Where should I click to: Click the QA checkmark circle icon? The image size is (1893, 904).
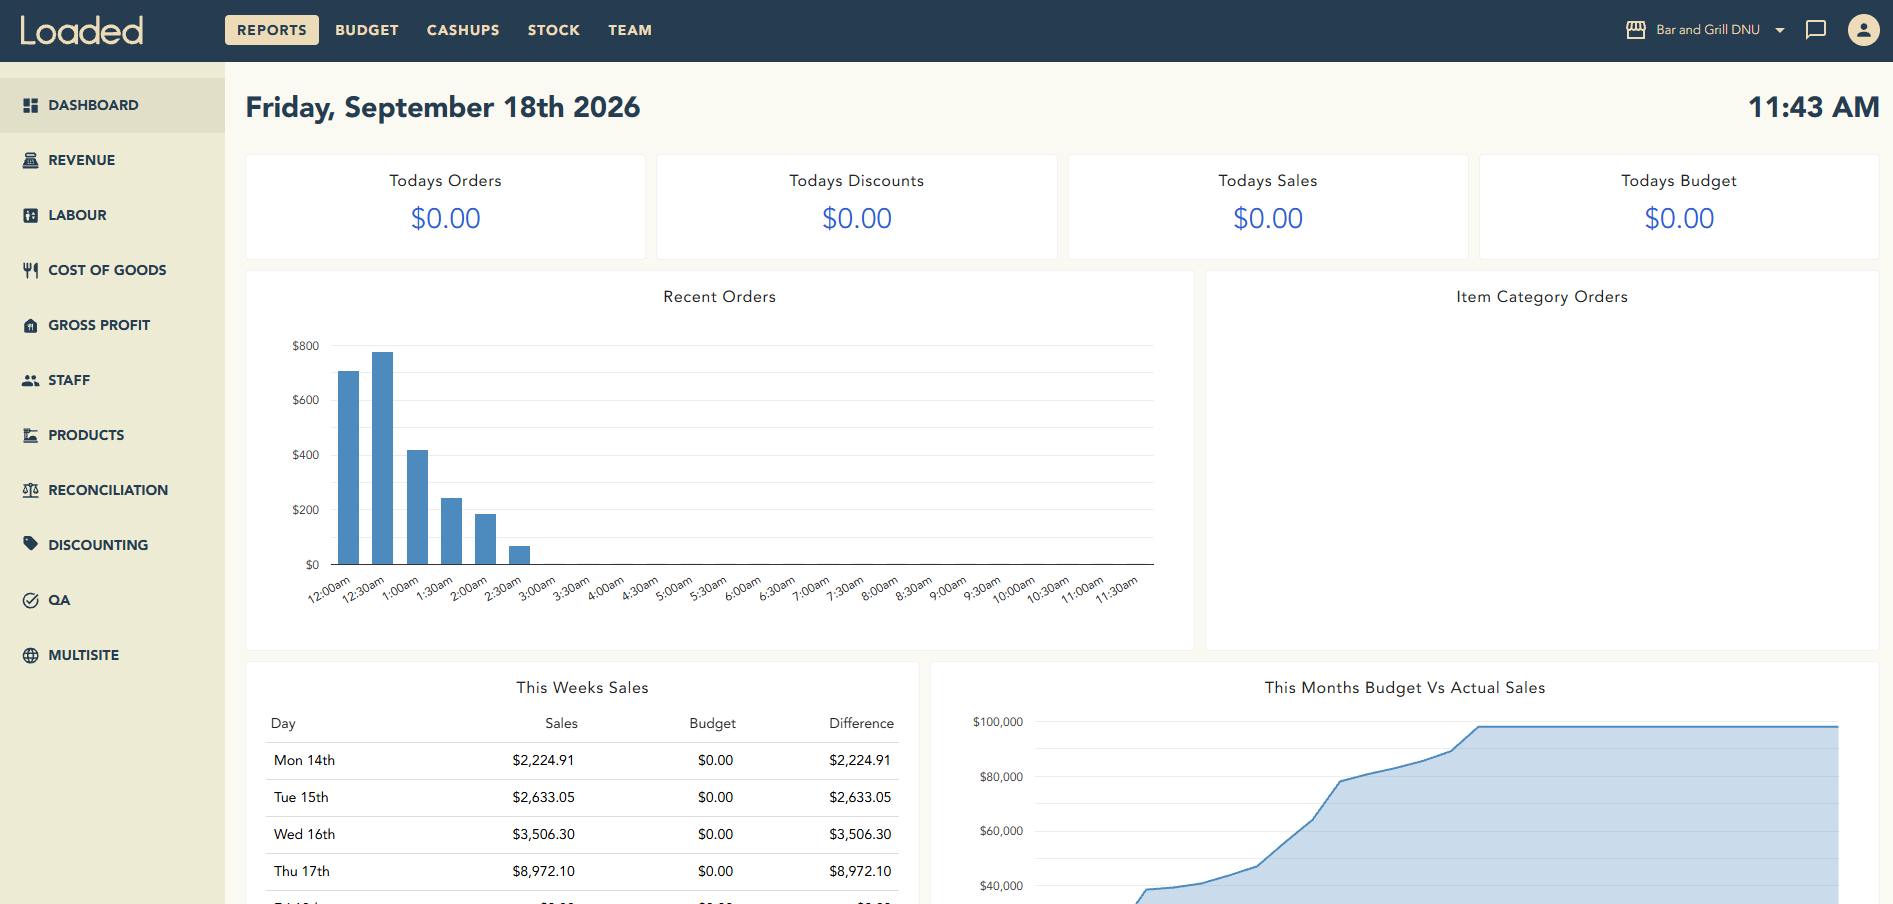tap(31, 600)
